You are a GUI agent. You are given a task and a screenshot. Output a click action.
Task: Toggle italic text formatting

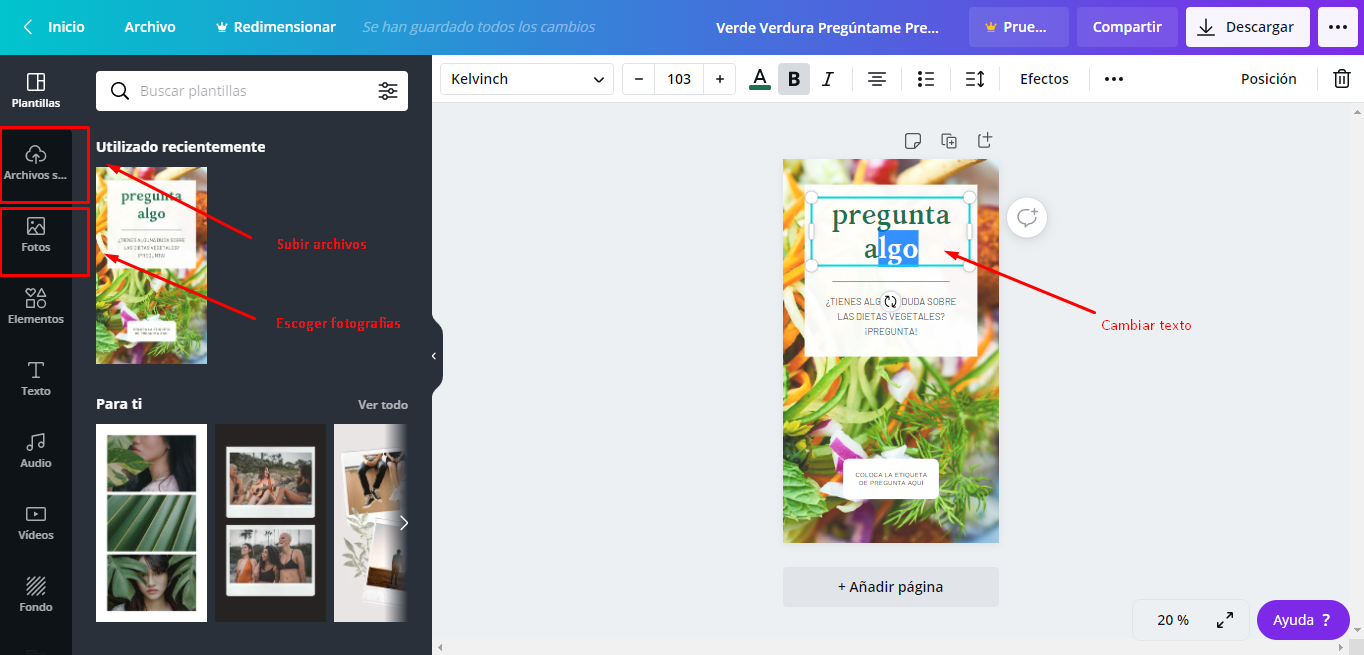tap(827, 79)
